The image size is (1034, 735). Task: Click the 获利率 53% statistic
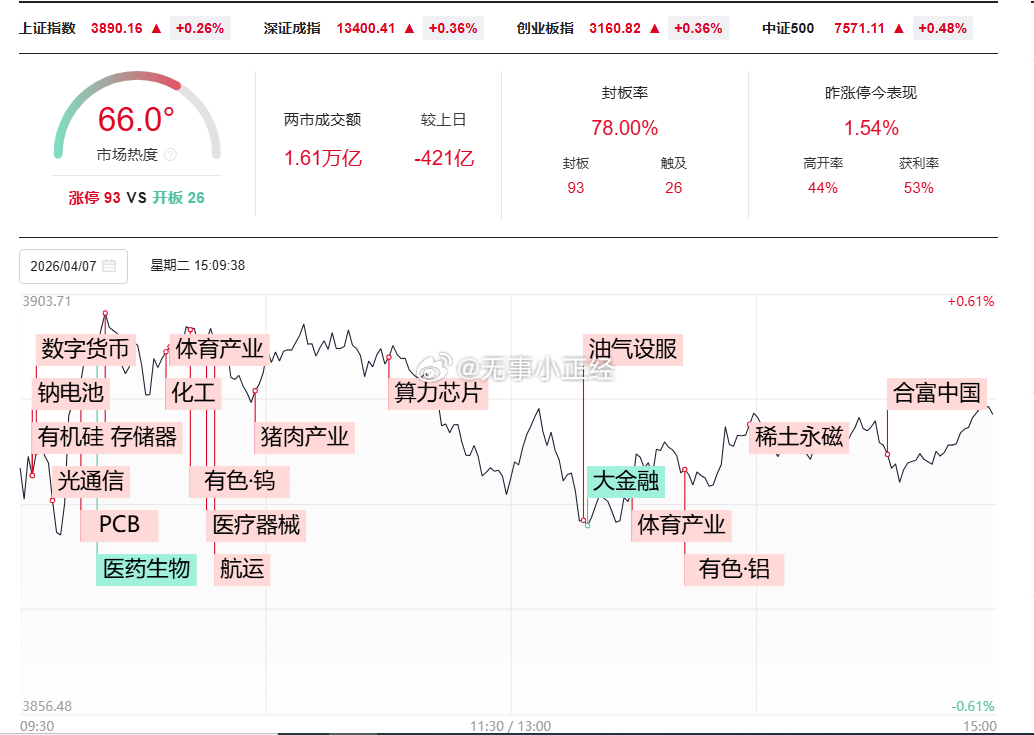click(x=918, y=187)
